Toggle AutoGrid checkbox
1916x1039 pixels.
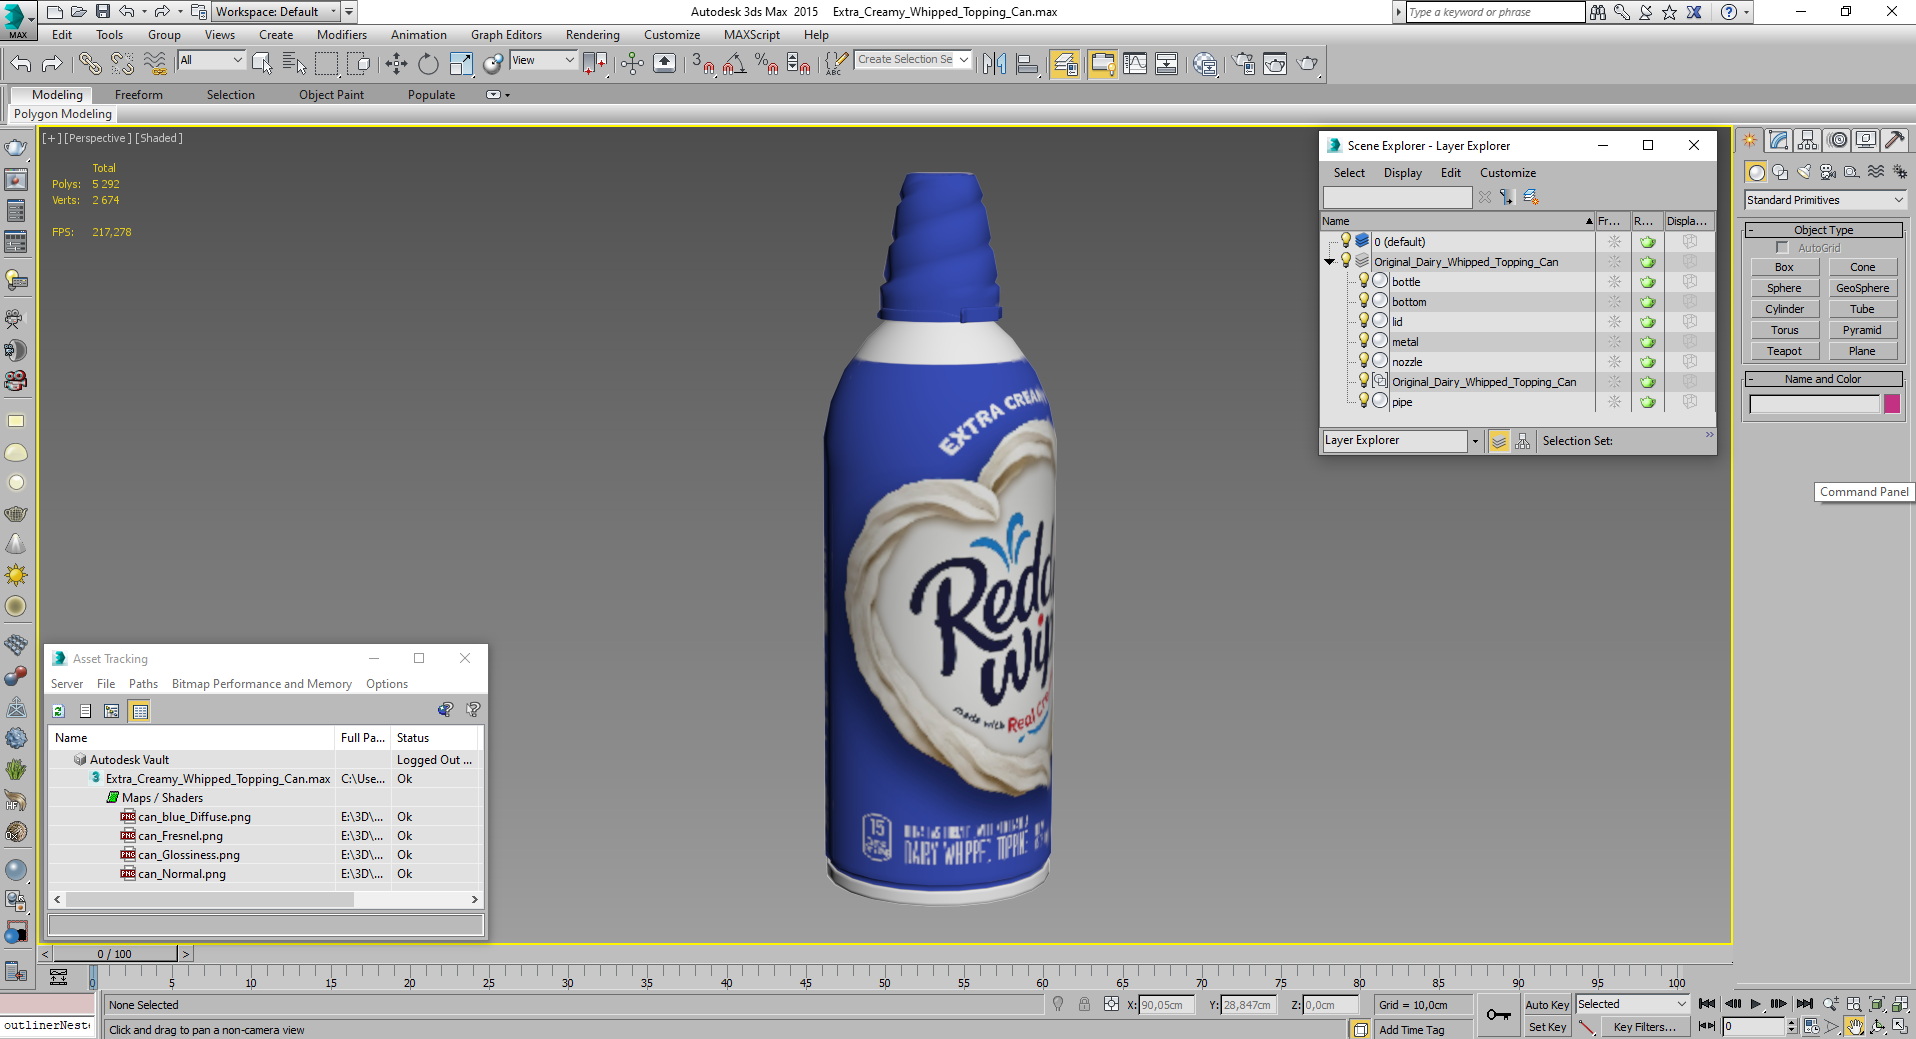1782,248
